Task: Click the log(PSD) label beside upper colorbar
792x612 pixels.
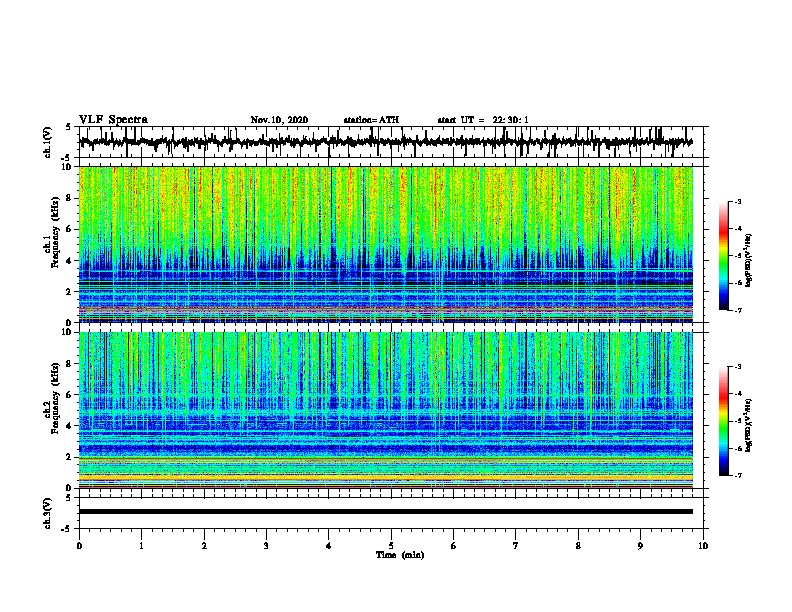Action: coord(748,261)
